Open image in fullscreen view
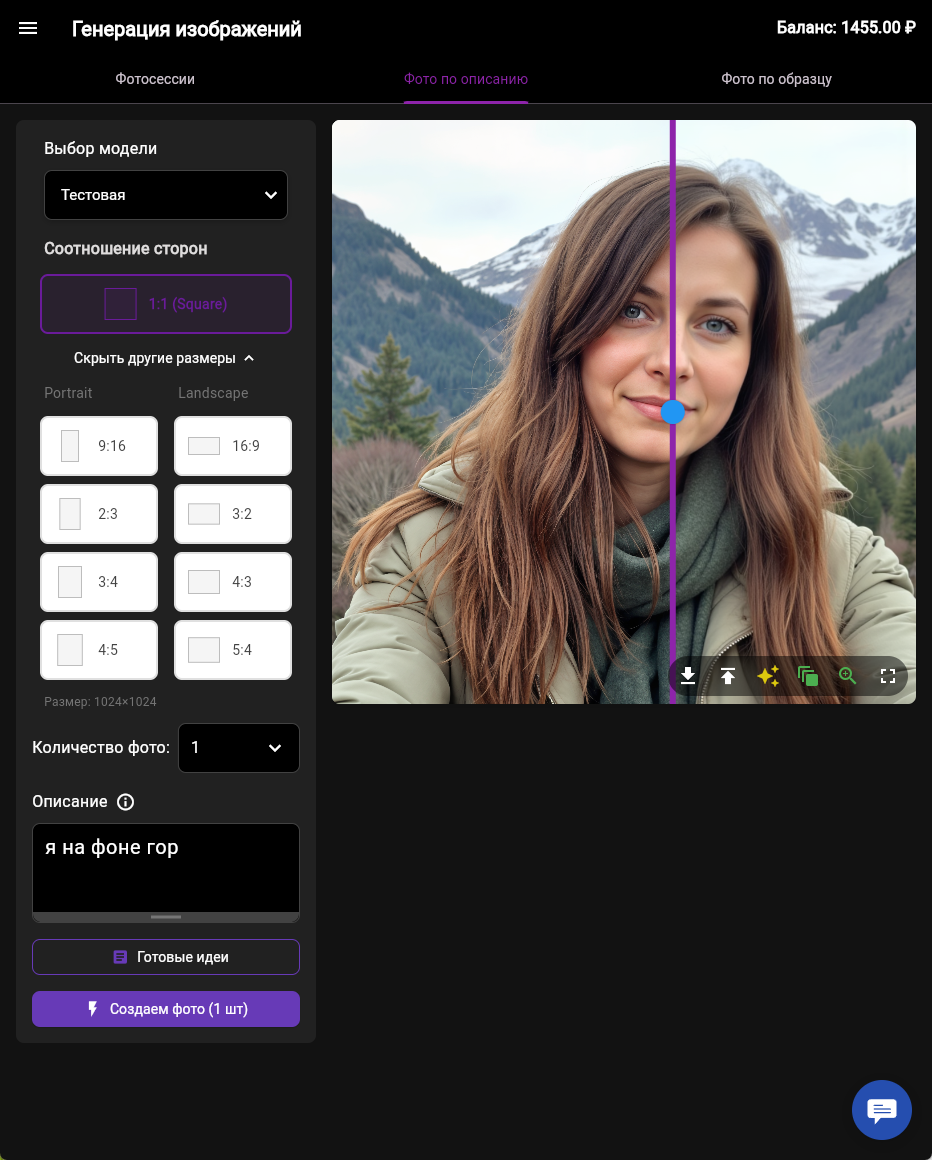 (888, 676)
